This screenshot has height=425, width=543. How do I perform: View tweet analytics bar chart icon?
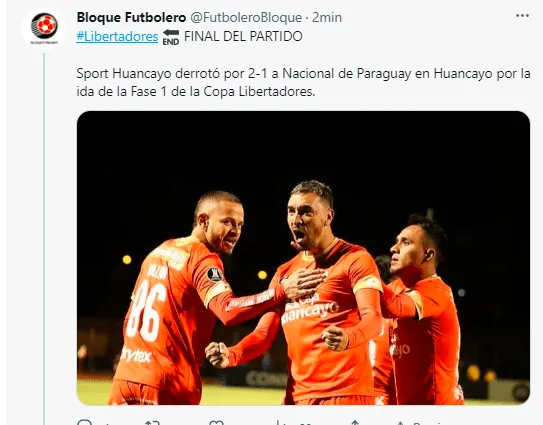(281, 422)
